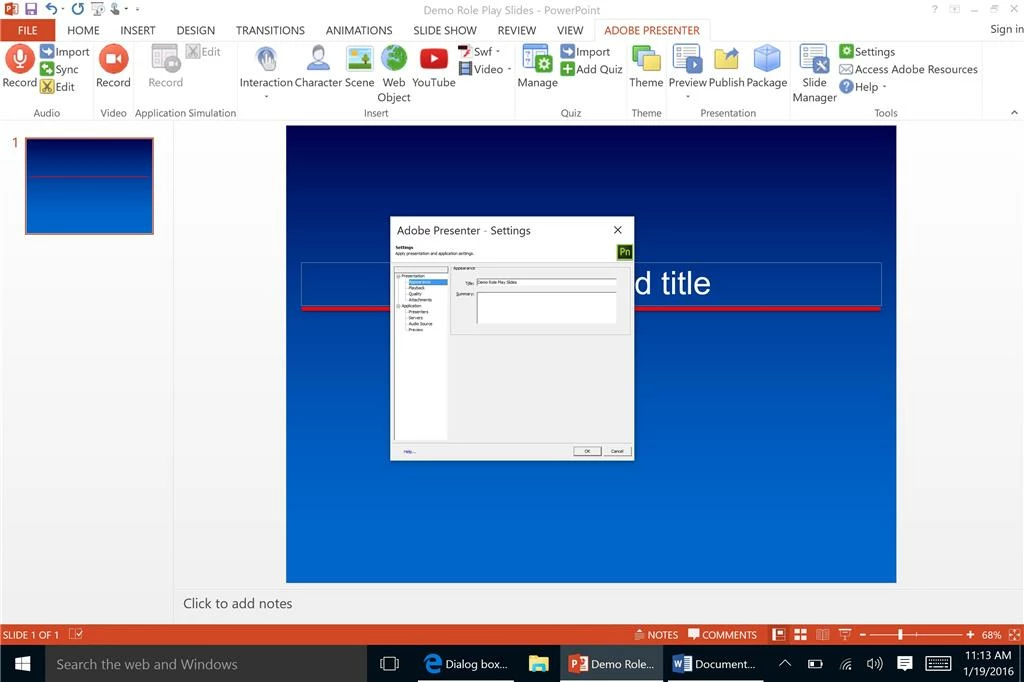The image size is (1024, 682).
Task: Open the Theme editor
Action: [x=646, y=66]
